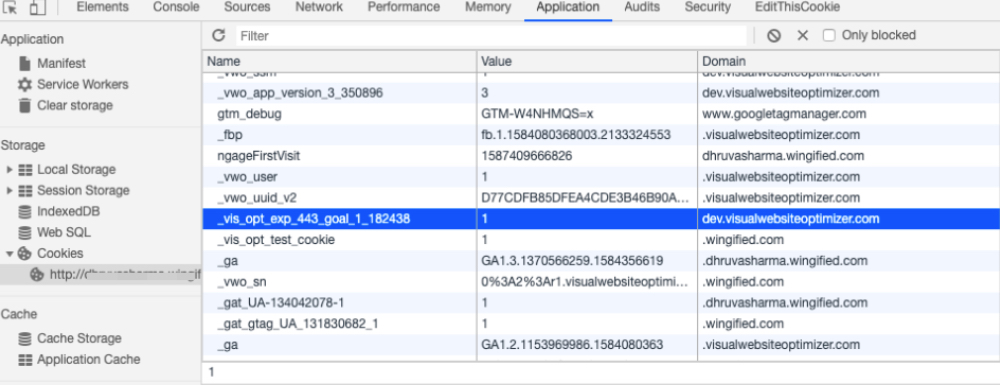Click the Cookies icon in the sidebar
This screenshot has width=1000, height=385.
25,253
